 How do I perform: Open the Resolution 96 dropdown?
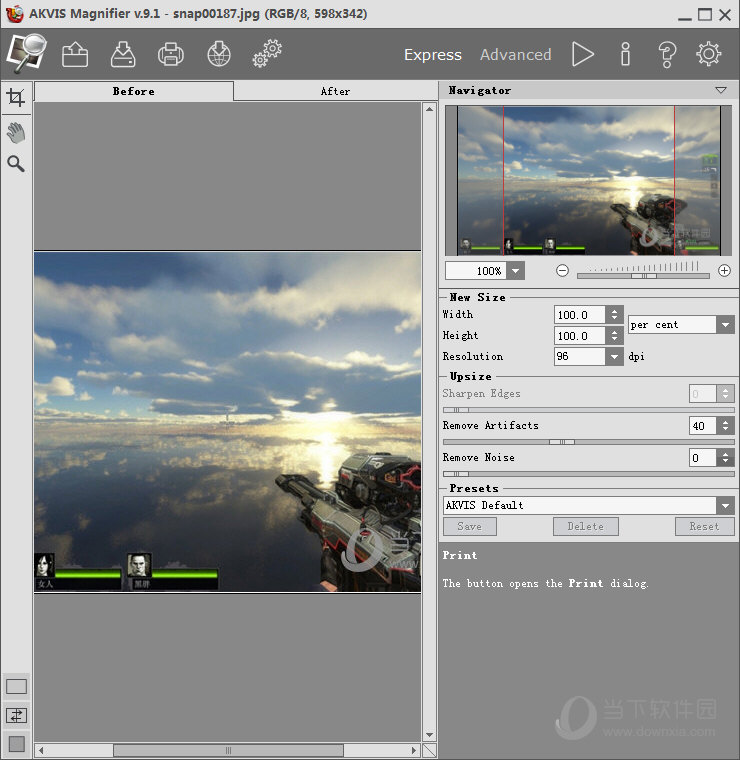(x=614, y=357)
